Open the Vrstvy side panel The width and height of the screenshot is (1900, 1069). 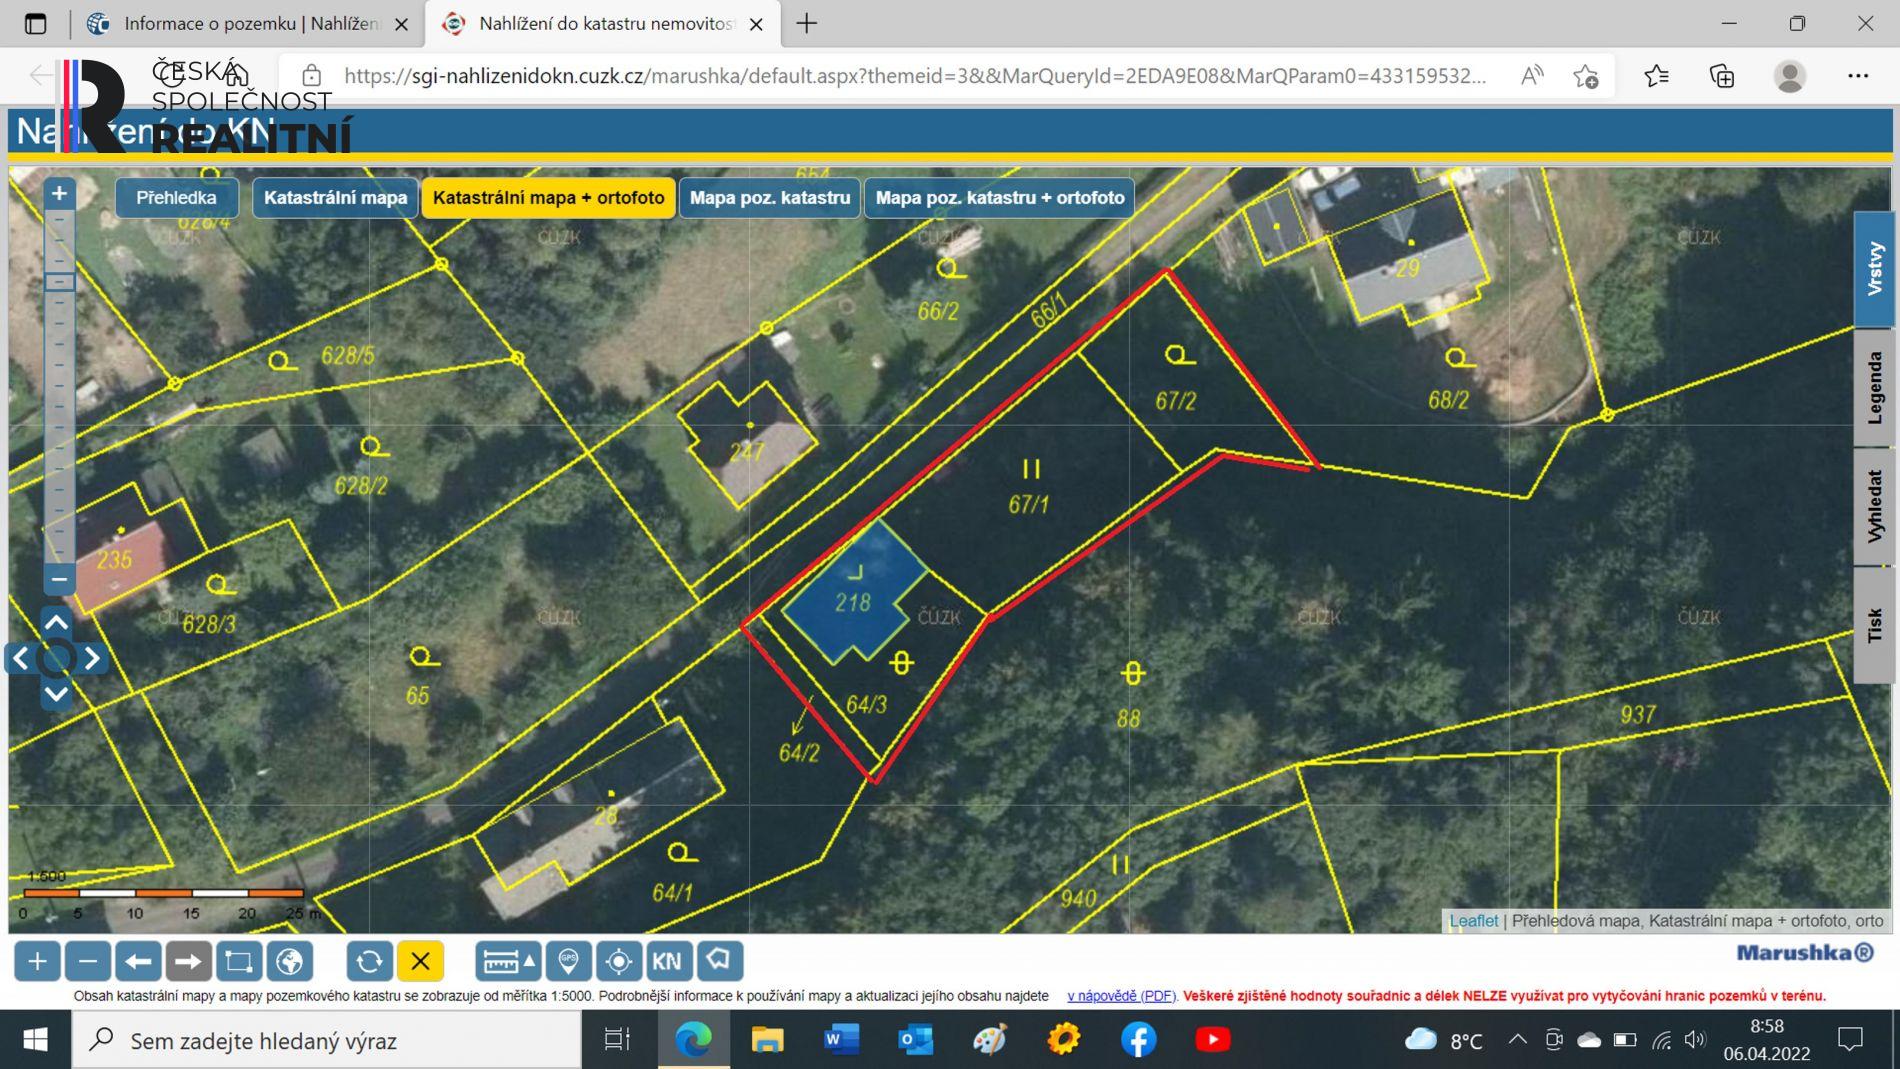tap(1875, 268)
